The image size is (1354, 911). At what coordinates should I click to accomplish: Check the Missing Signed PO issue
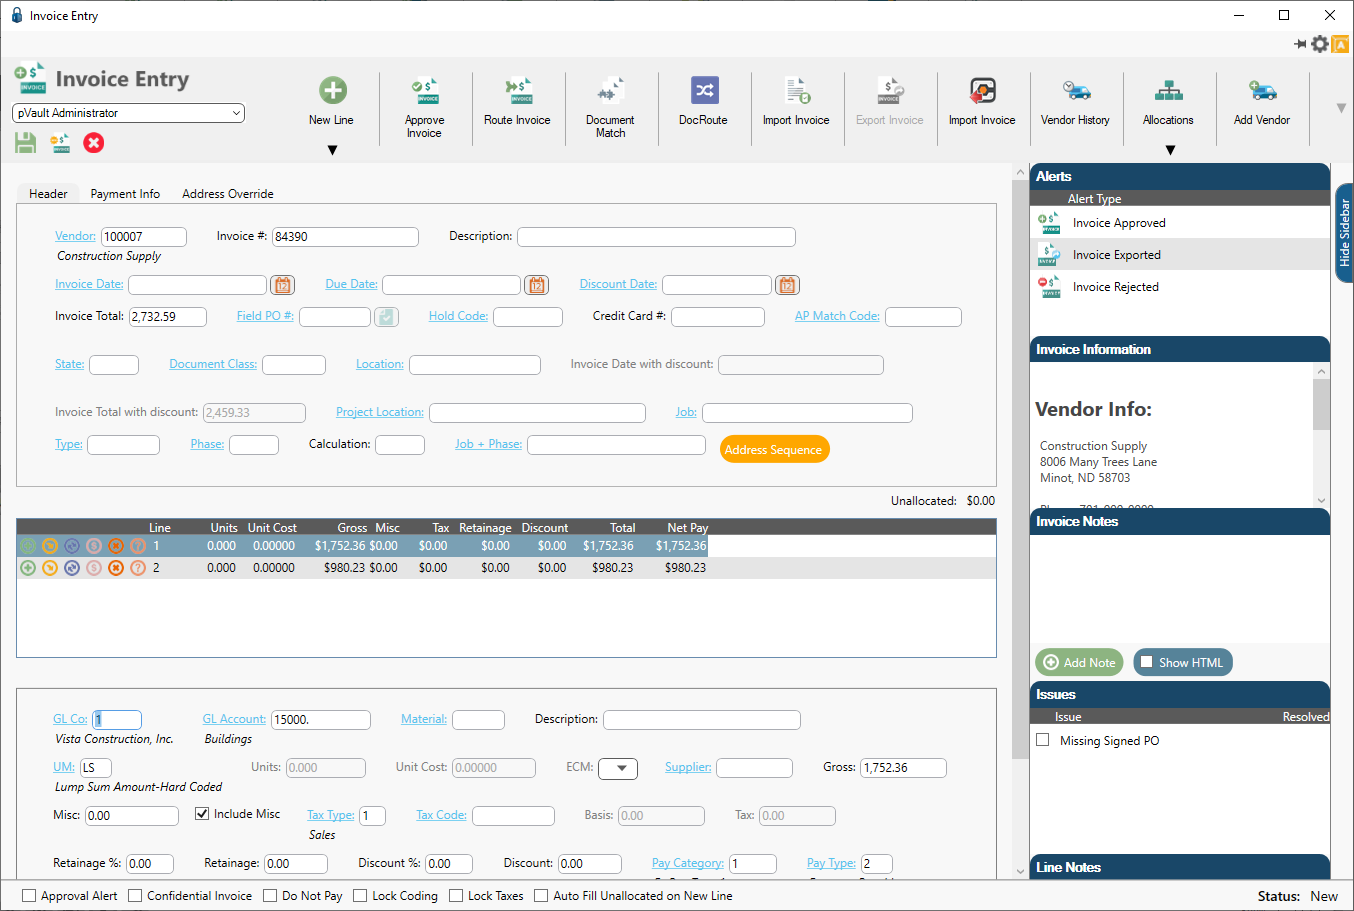tap(1043, 740)
